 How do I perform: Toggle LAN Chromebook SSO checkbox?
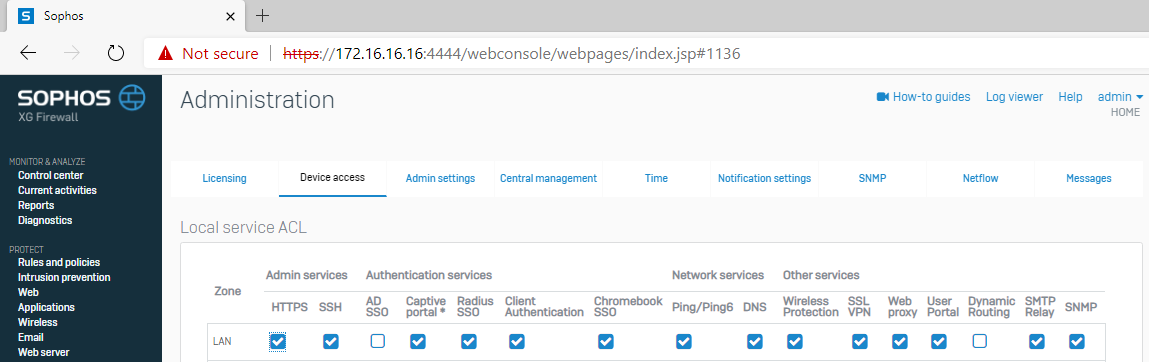click(605, 341)
